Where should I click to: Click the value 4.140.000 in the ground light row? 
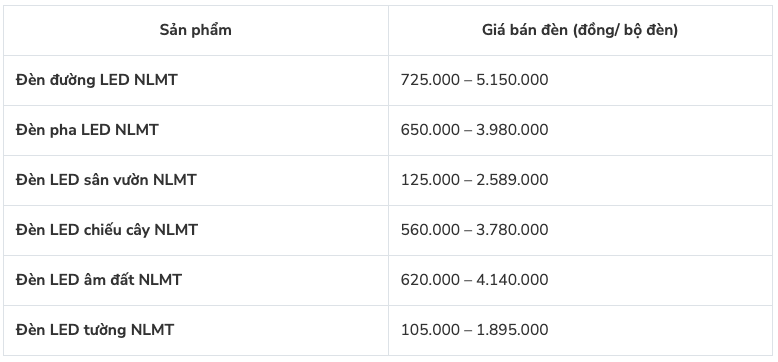512,280
